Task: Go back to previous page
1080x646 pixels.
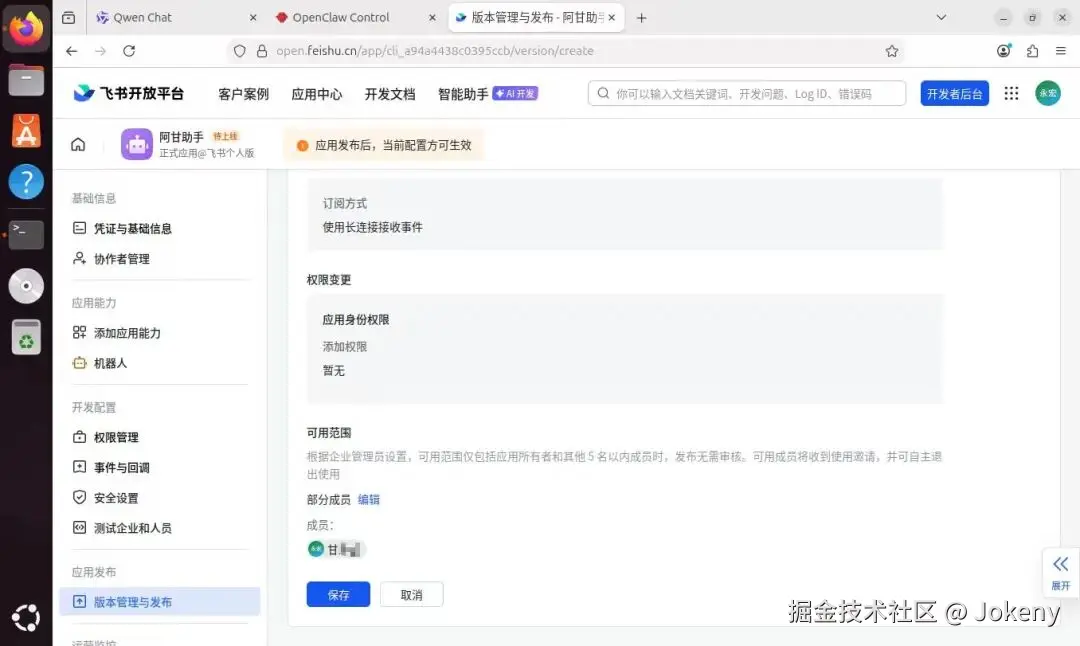Action: [72, 51]
